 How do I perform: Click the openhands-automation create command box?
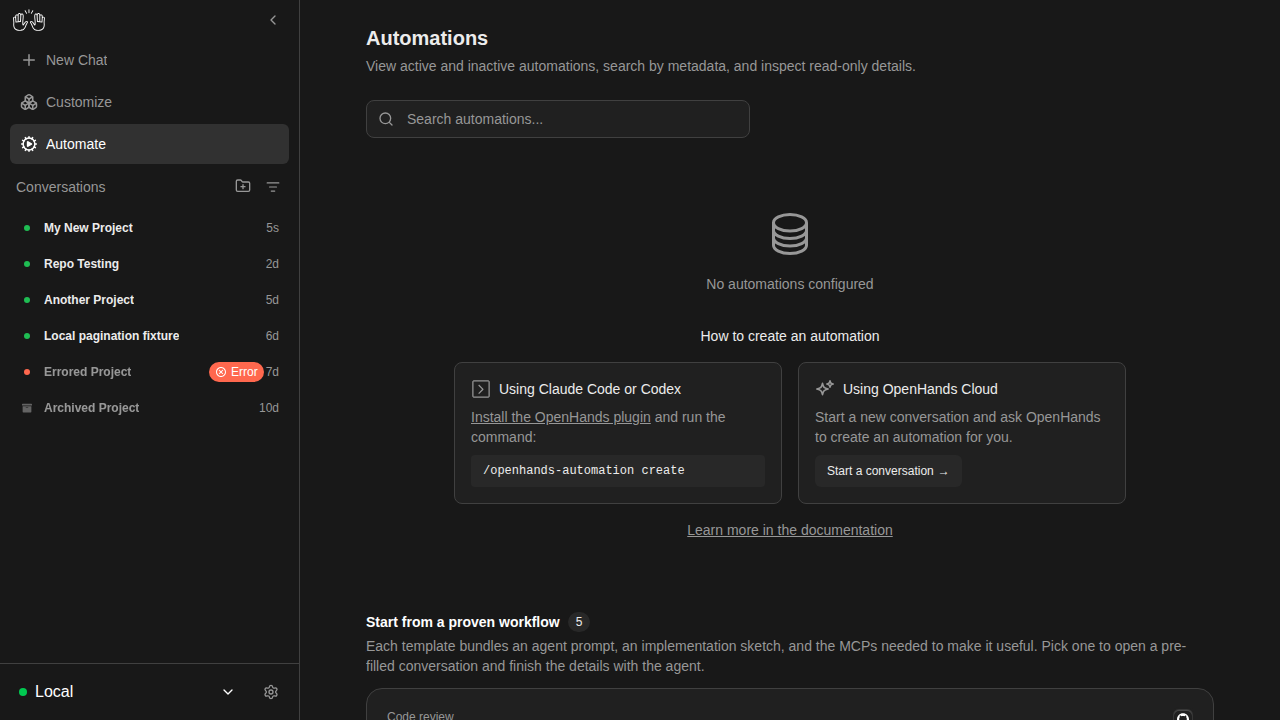[618, 471]
